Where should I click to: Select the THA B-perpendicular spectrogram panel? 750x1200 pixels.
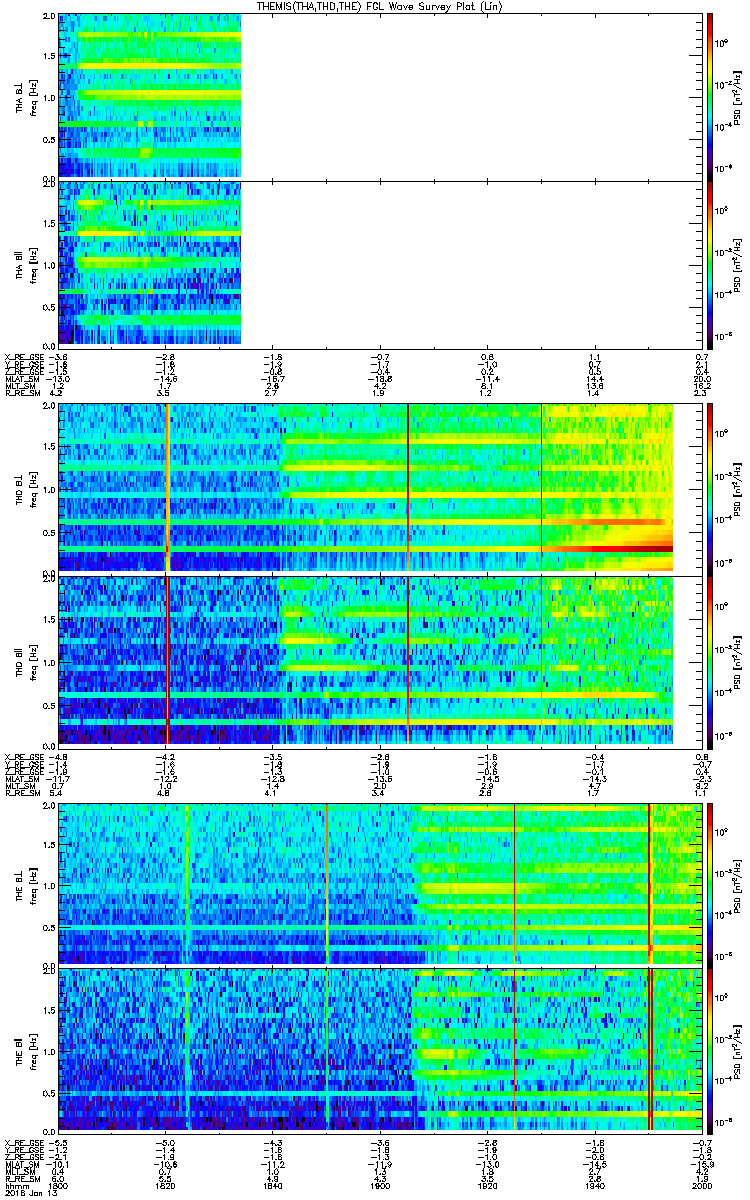380,96
